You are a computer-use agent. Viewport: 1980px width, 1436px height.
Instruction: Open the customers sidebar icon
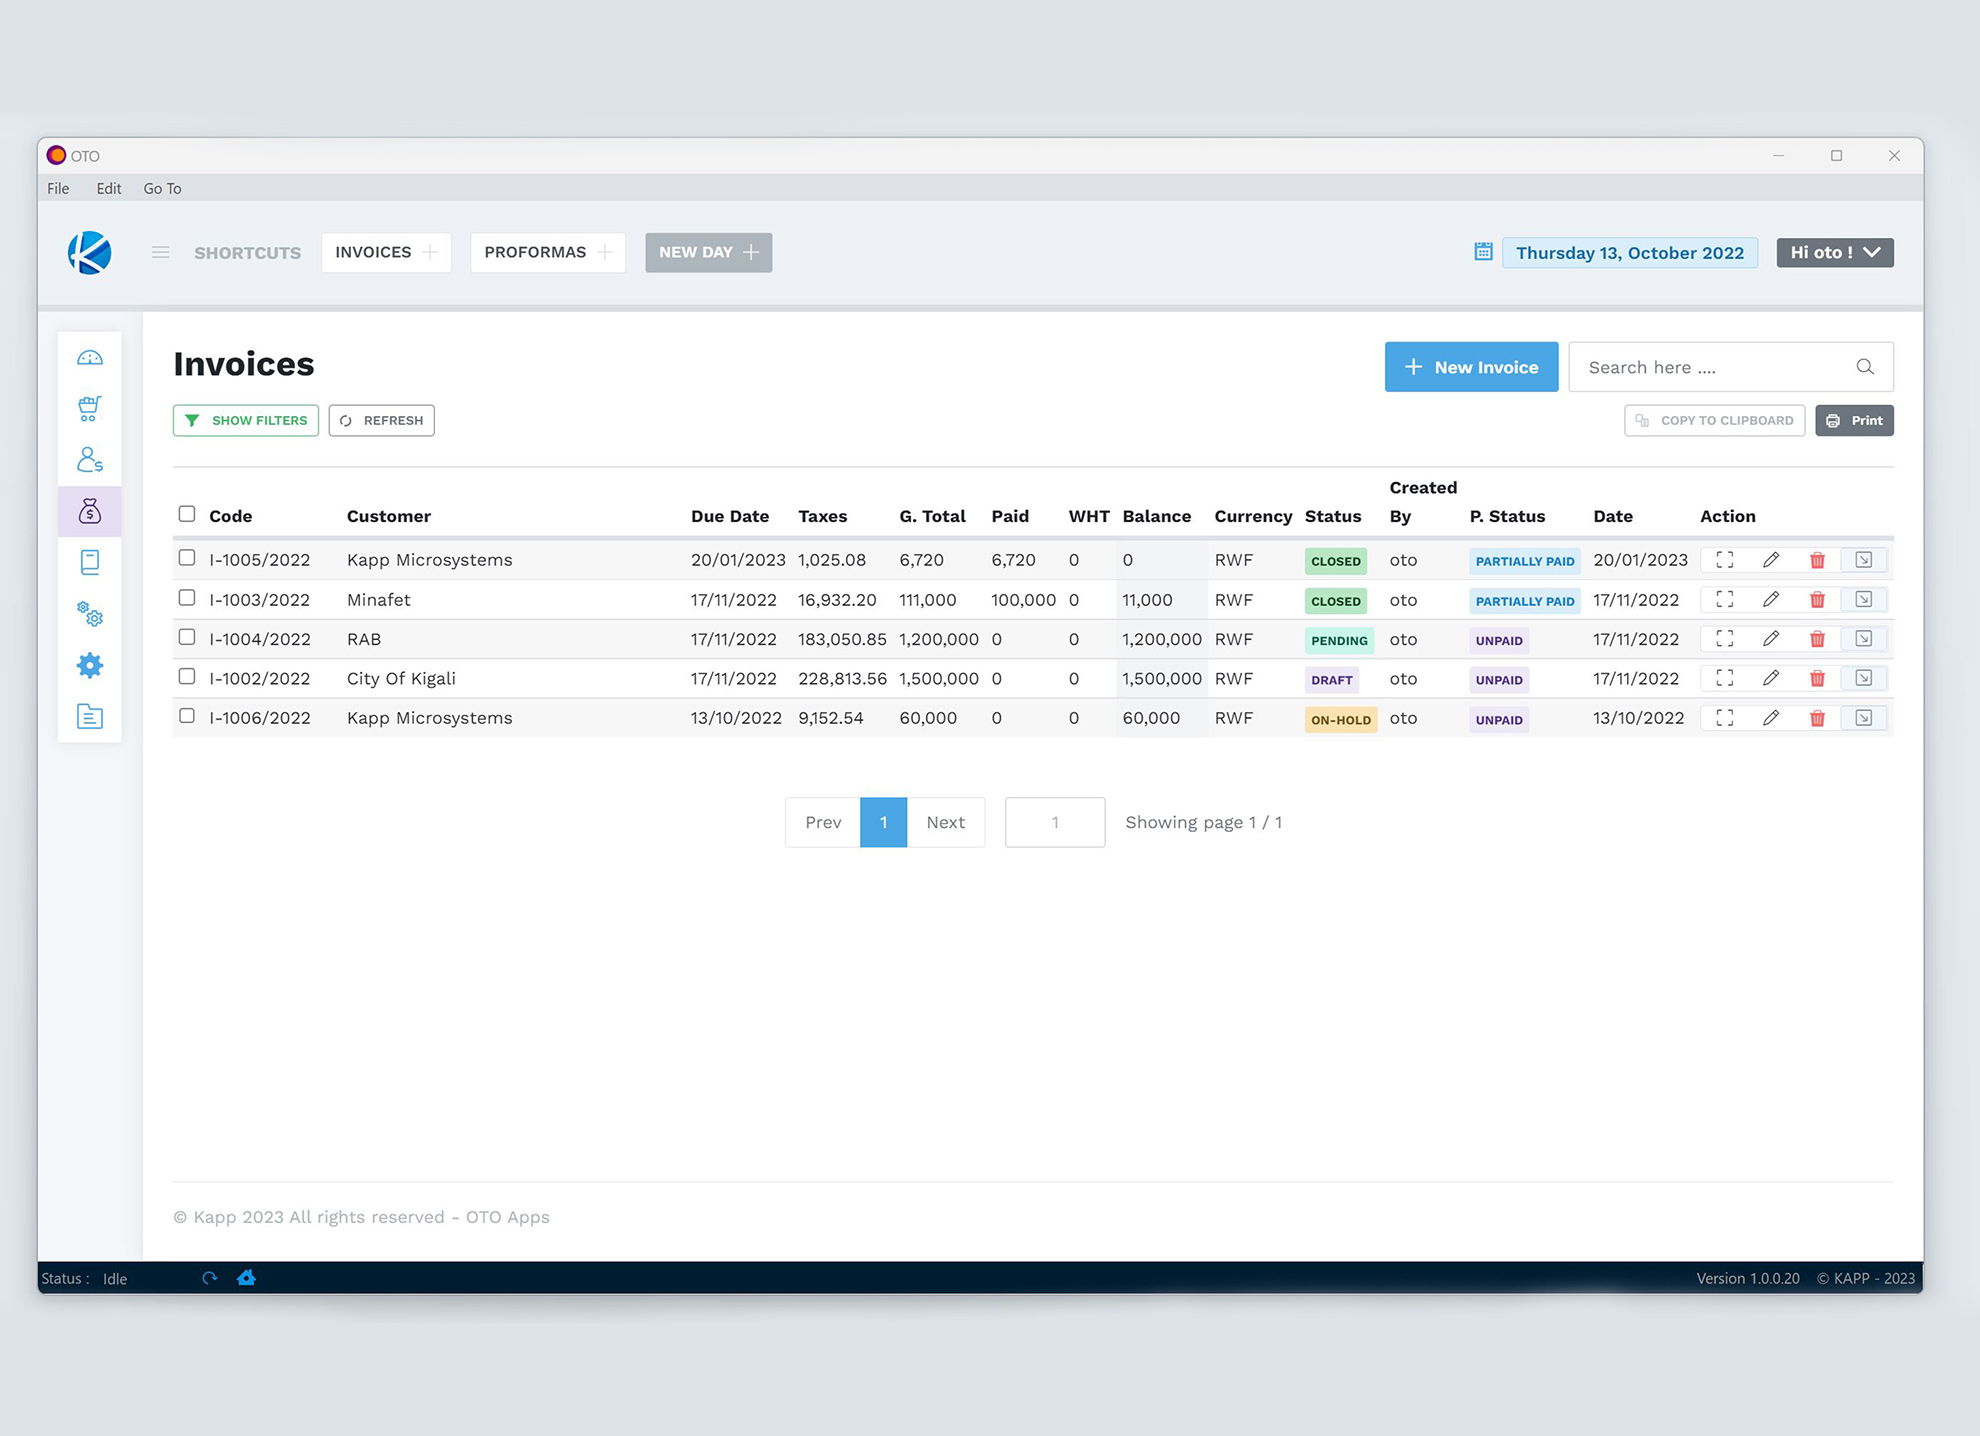[90, 460]
